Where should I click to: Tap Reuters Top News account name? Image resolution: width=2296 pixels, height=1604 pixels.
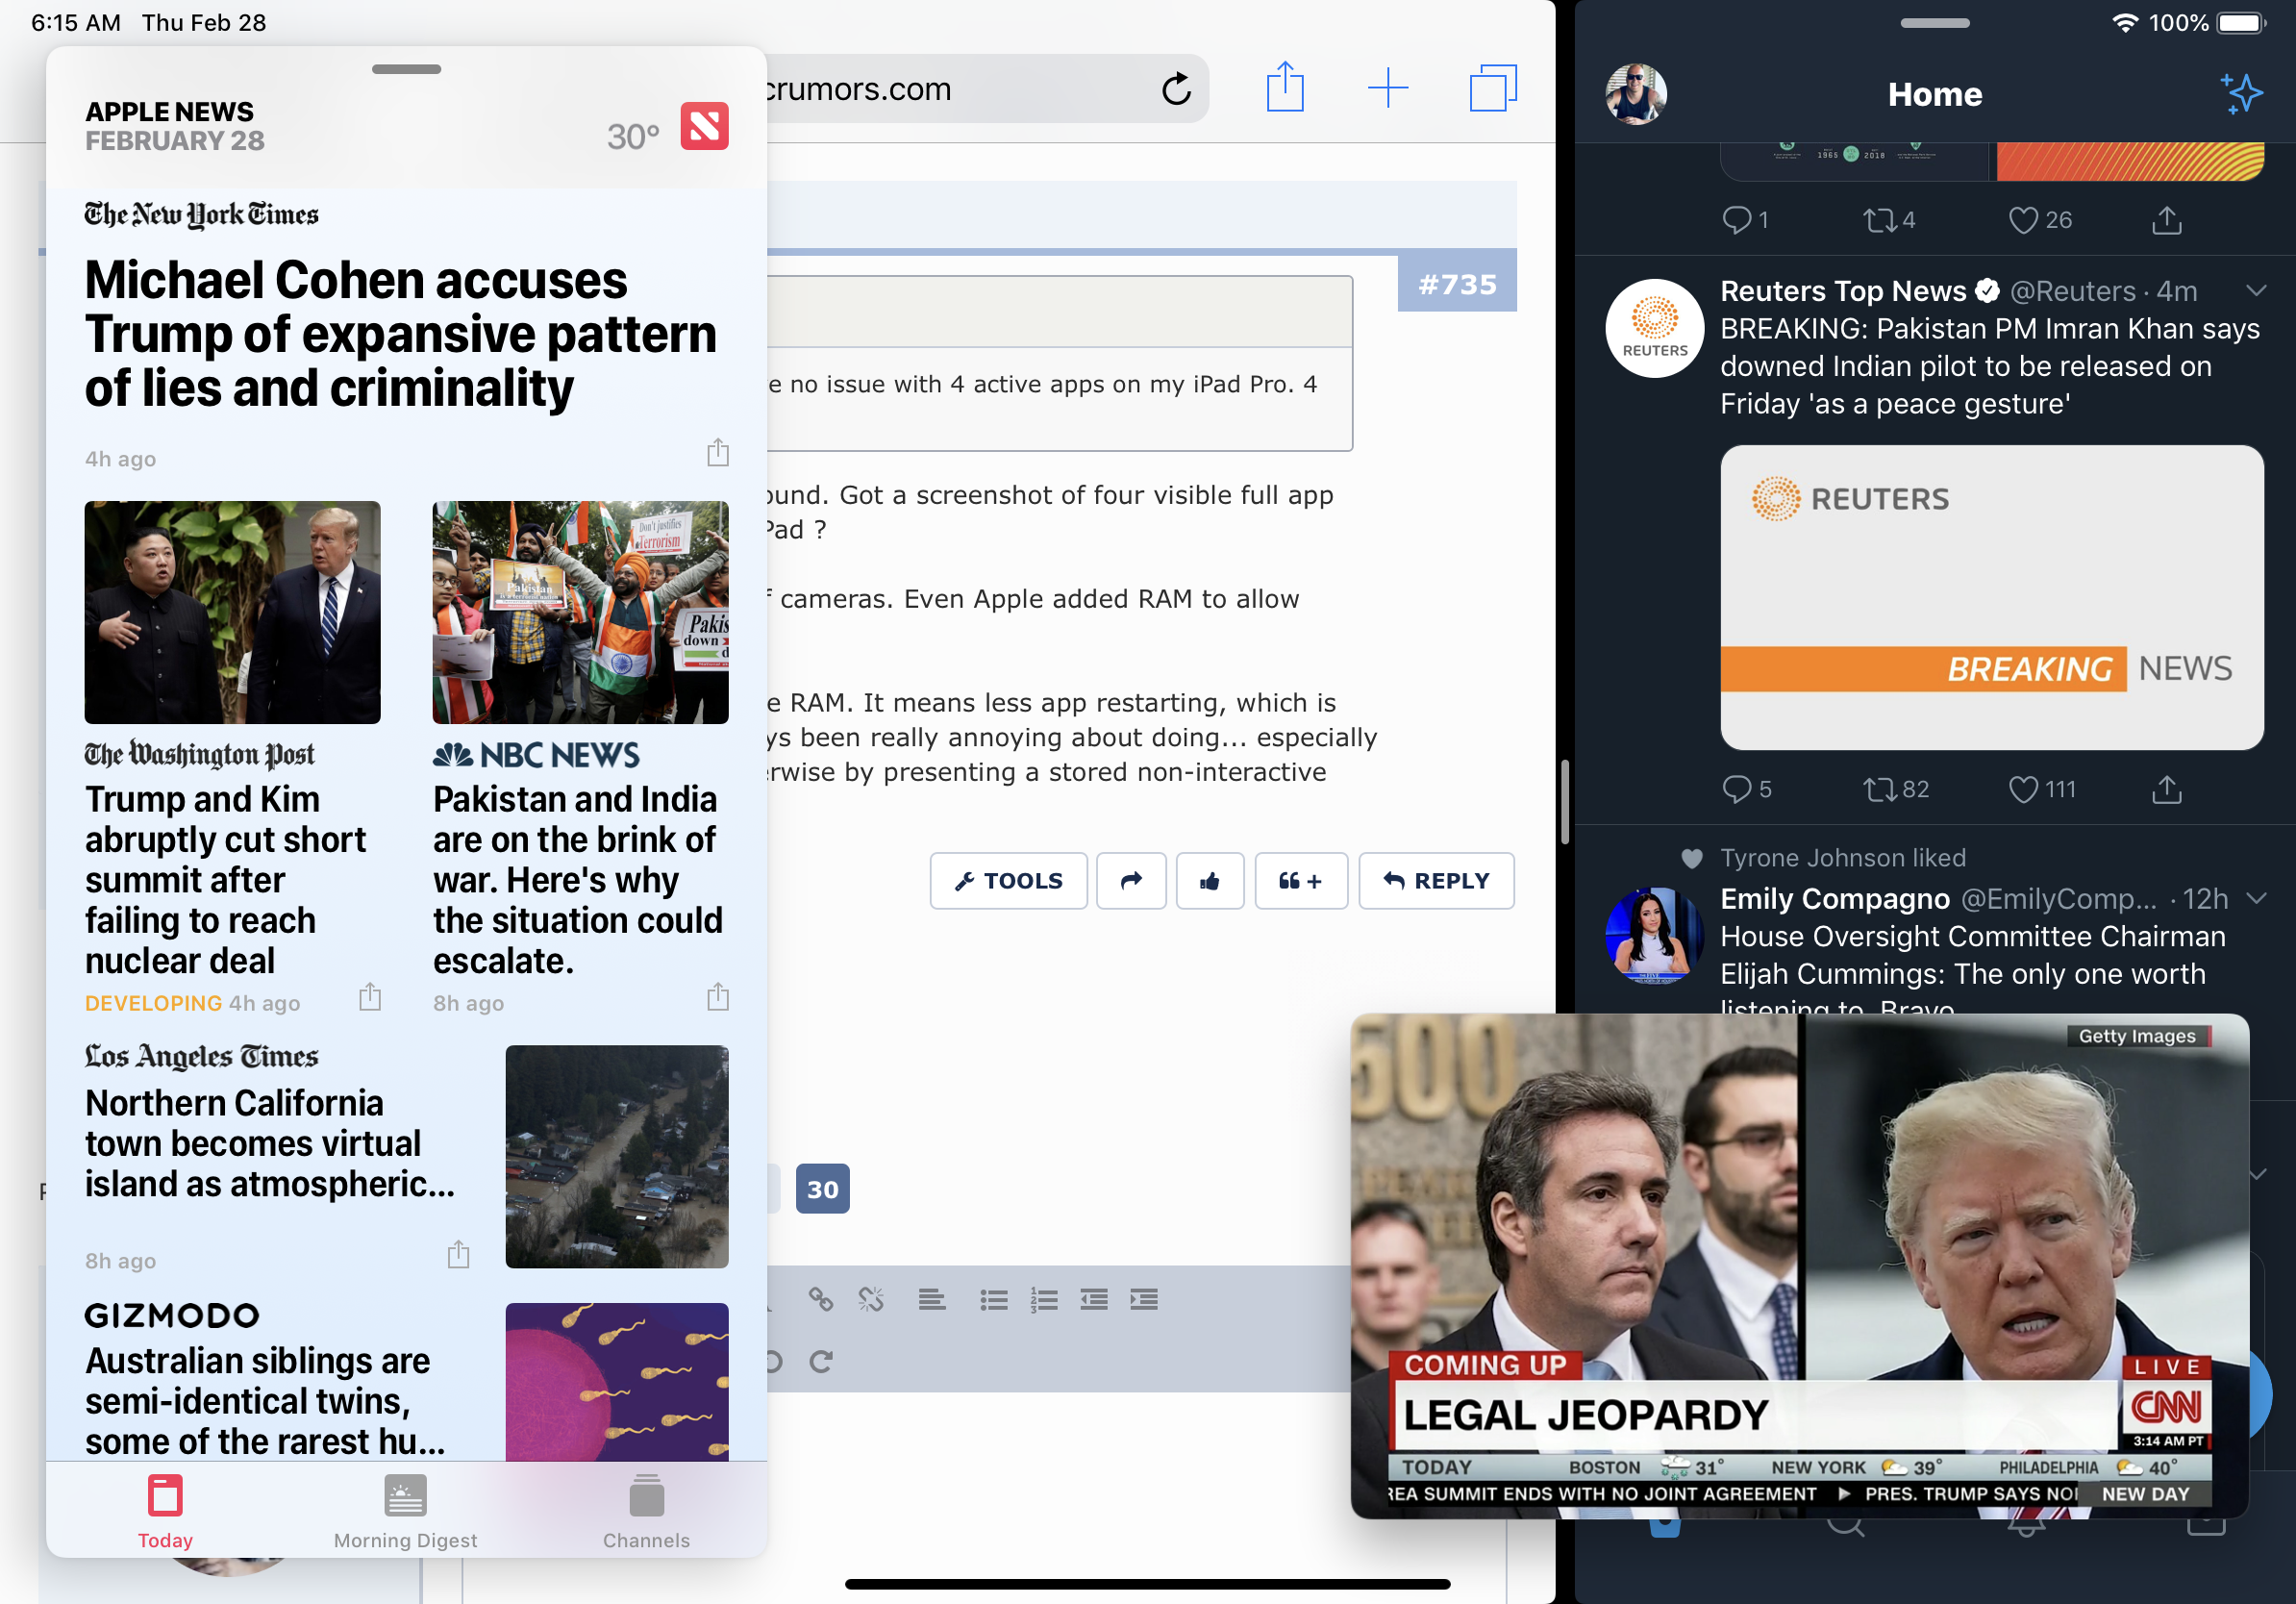pyautogui.click(x=1843, y=291)
